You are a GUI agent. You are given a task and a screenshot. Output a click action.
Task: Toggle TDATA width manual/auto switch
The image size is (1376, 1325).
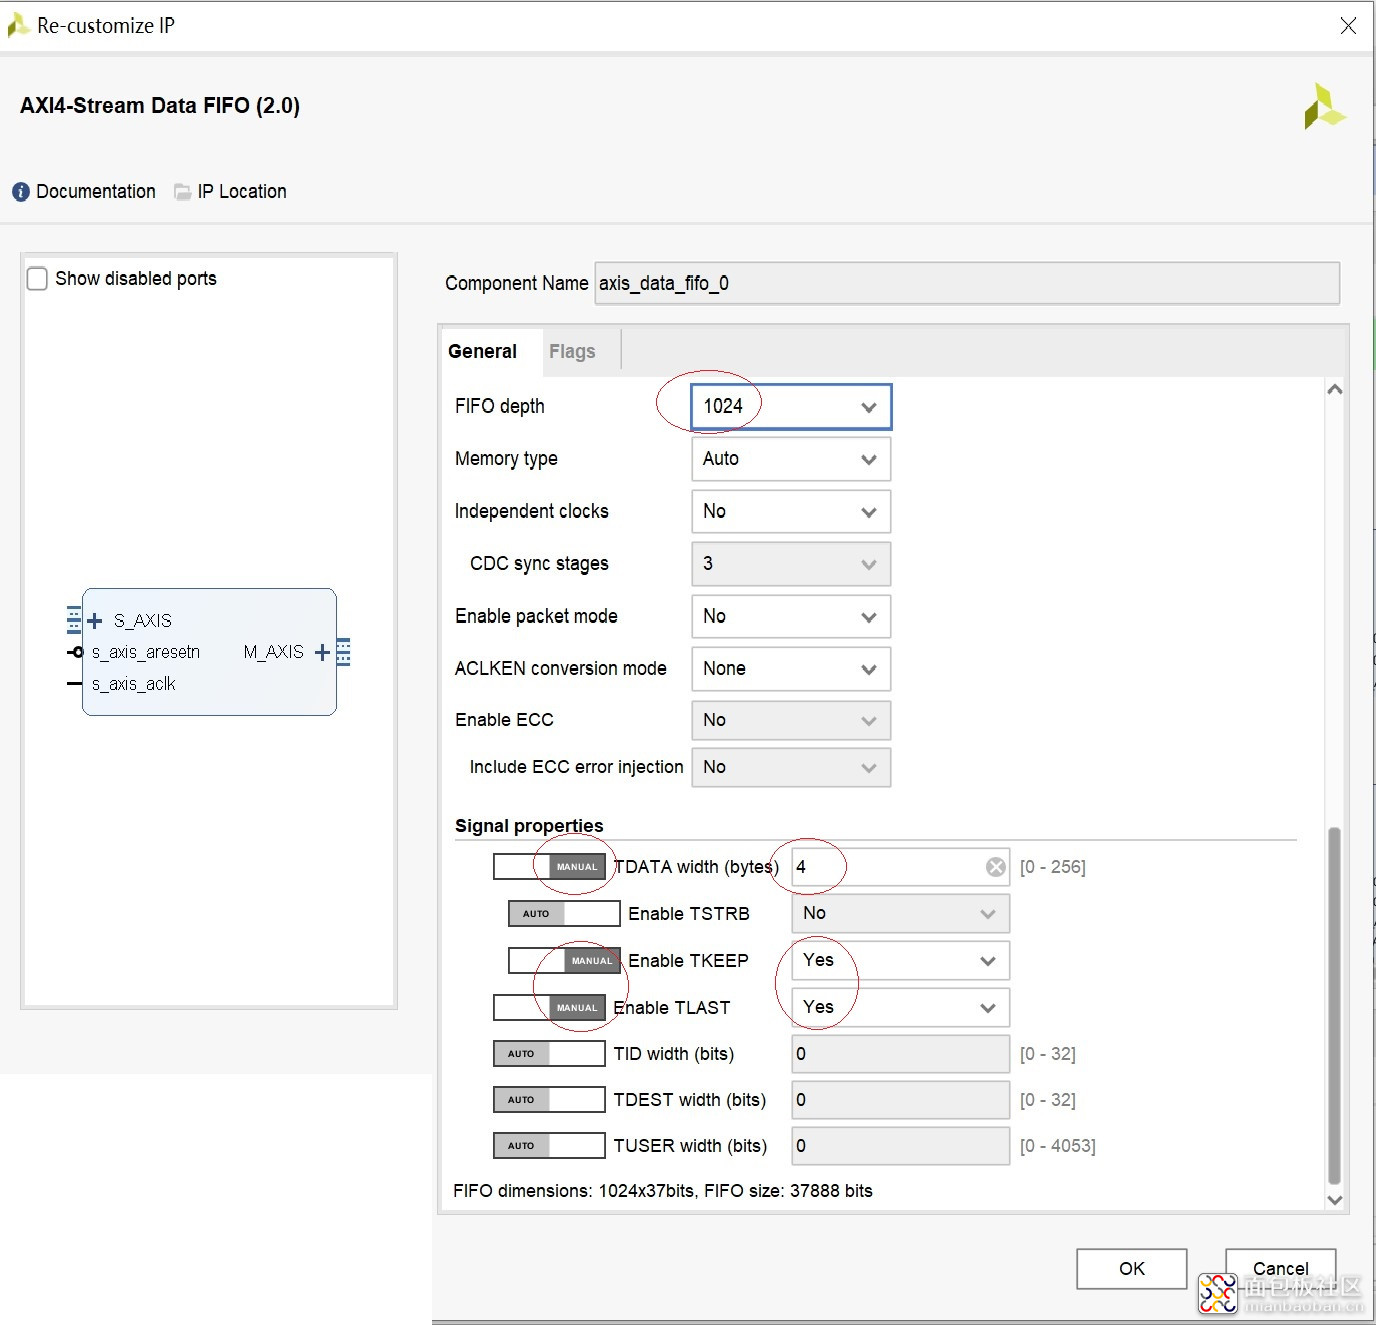pyautogui.click(x=549, y=867)
